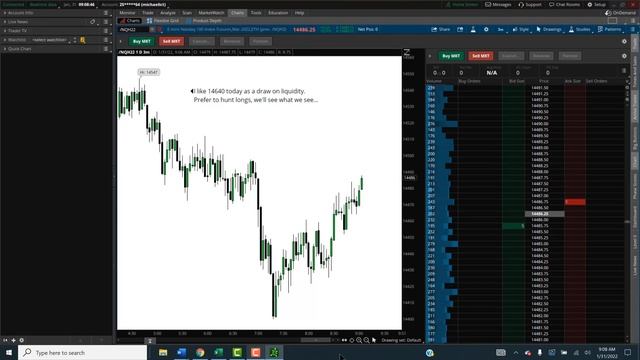
Task: Open the Windows notification center
Action: point(628,352)
